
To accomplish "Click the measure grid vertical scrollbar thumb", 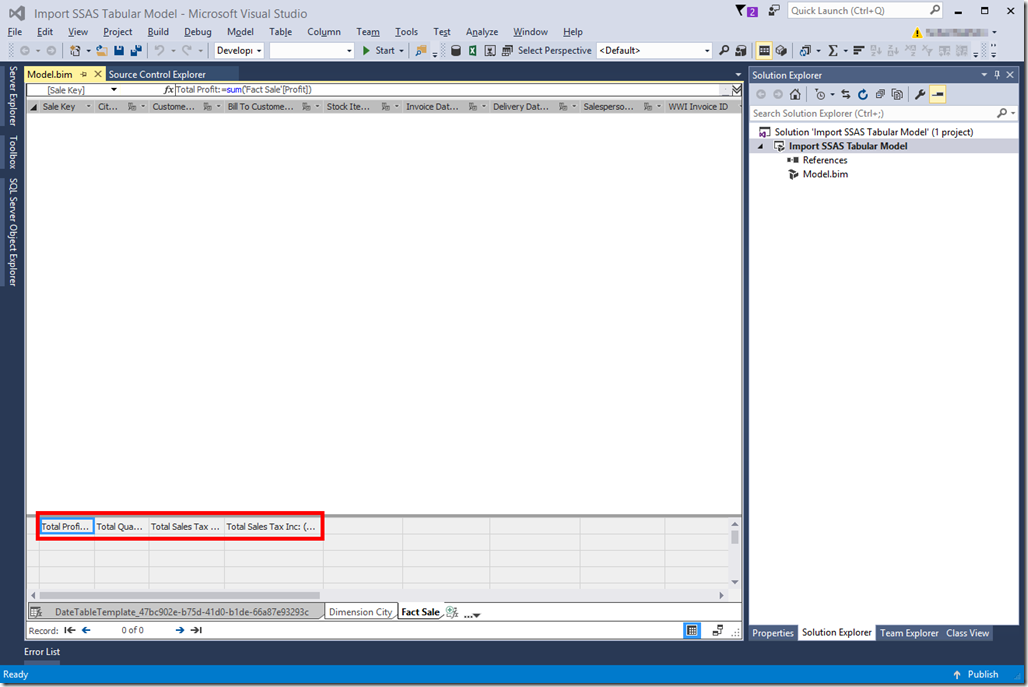I will [x=735, y=537].
